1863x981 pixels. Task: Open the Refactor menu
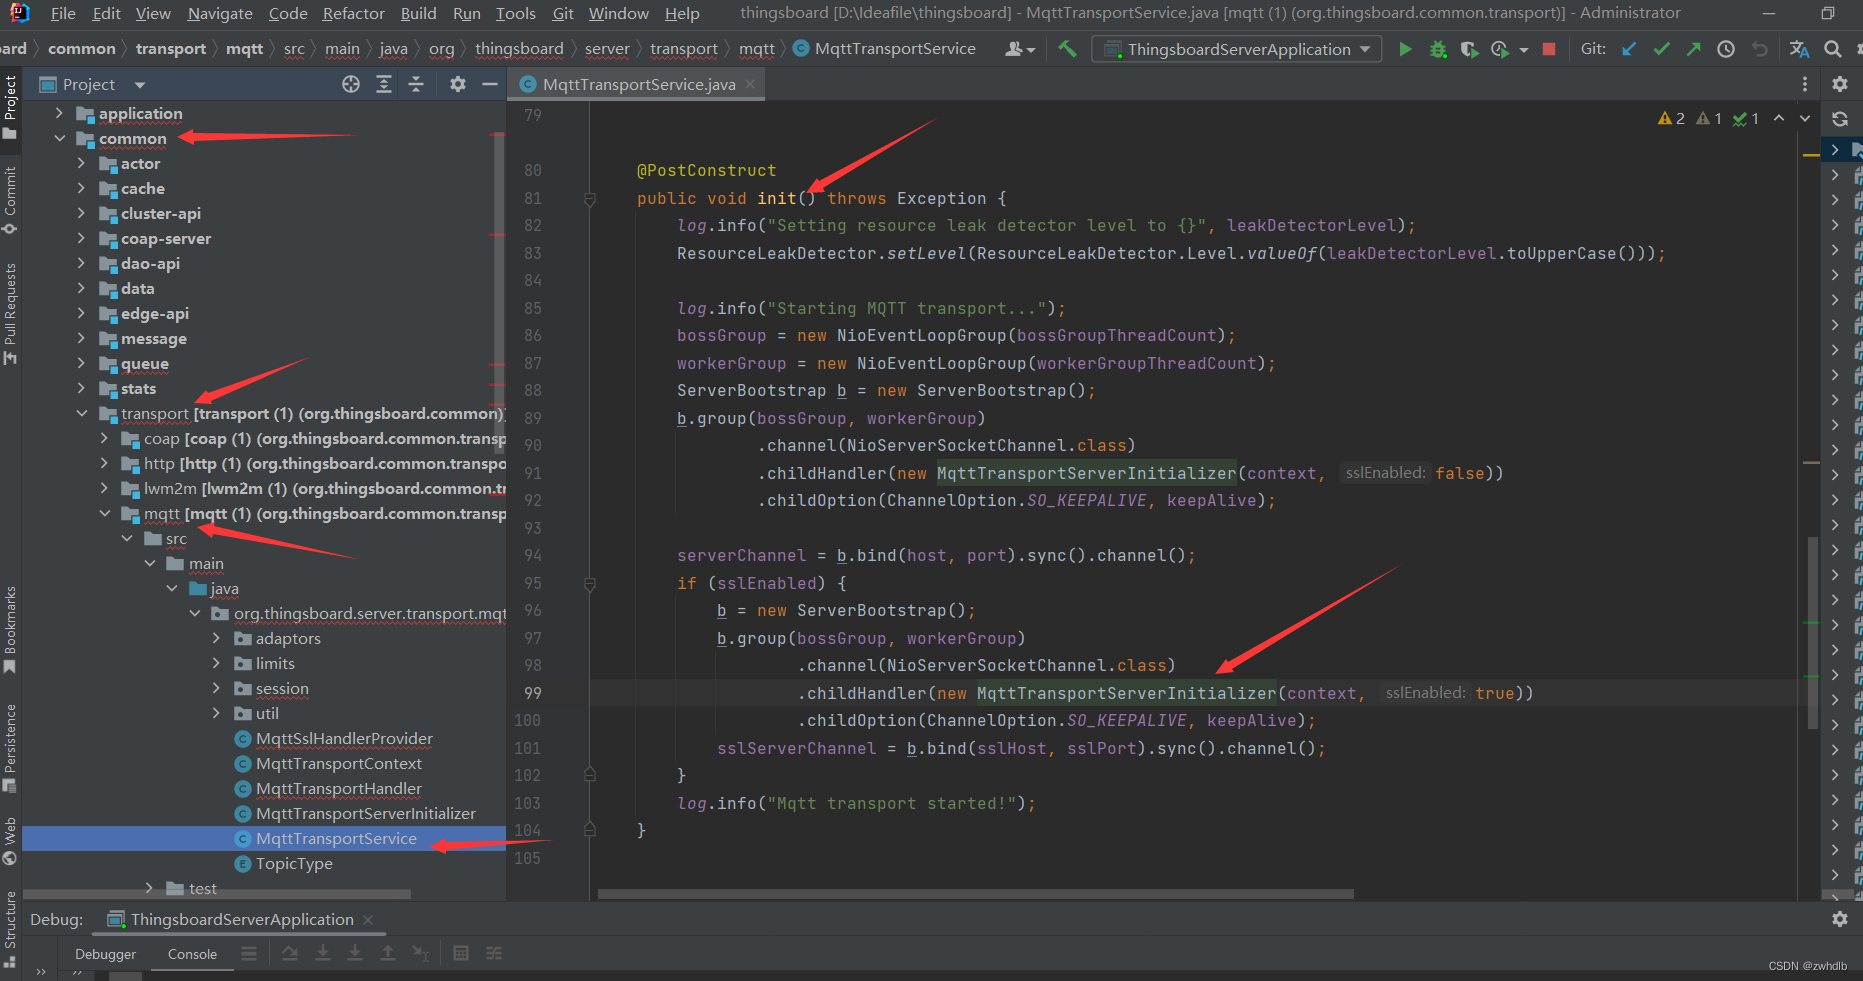pos(353,13)
